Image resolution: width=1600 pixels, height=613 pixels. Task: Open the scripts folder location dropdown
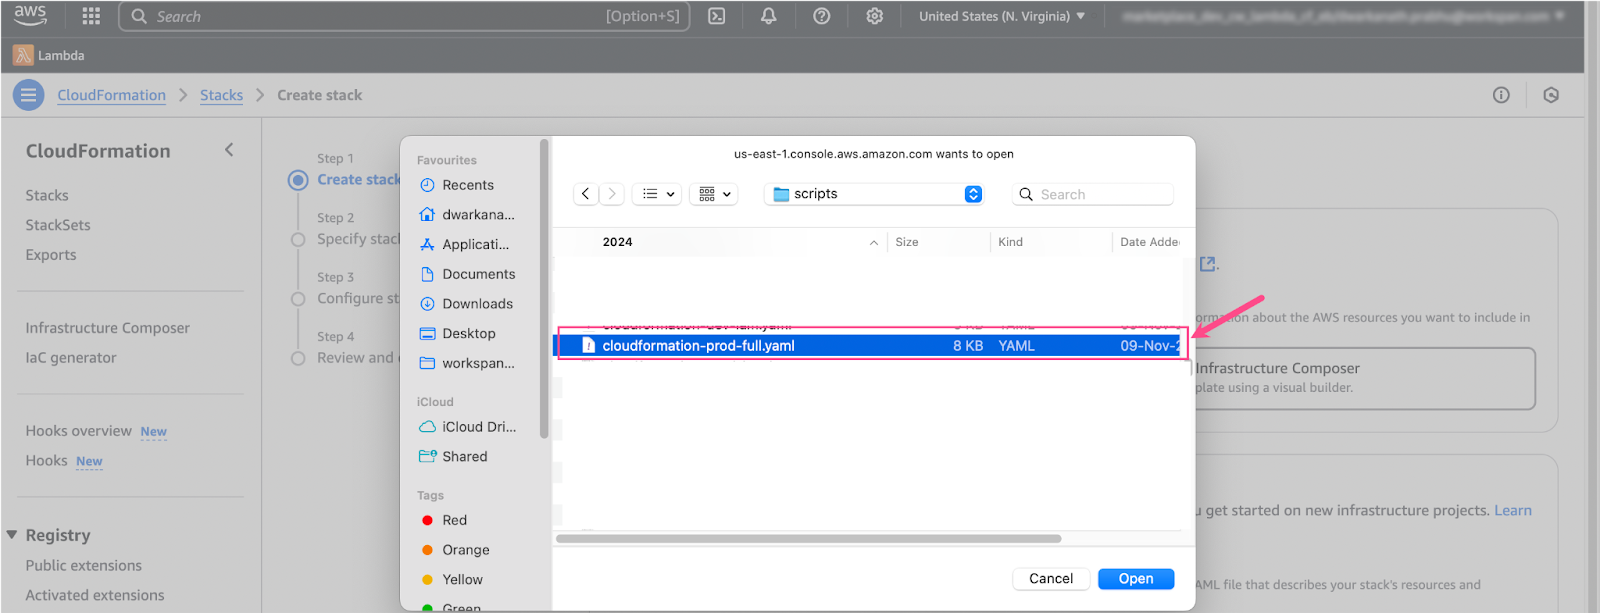point(875,194)
